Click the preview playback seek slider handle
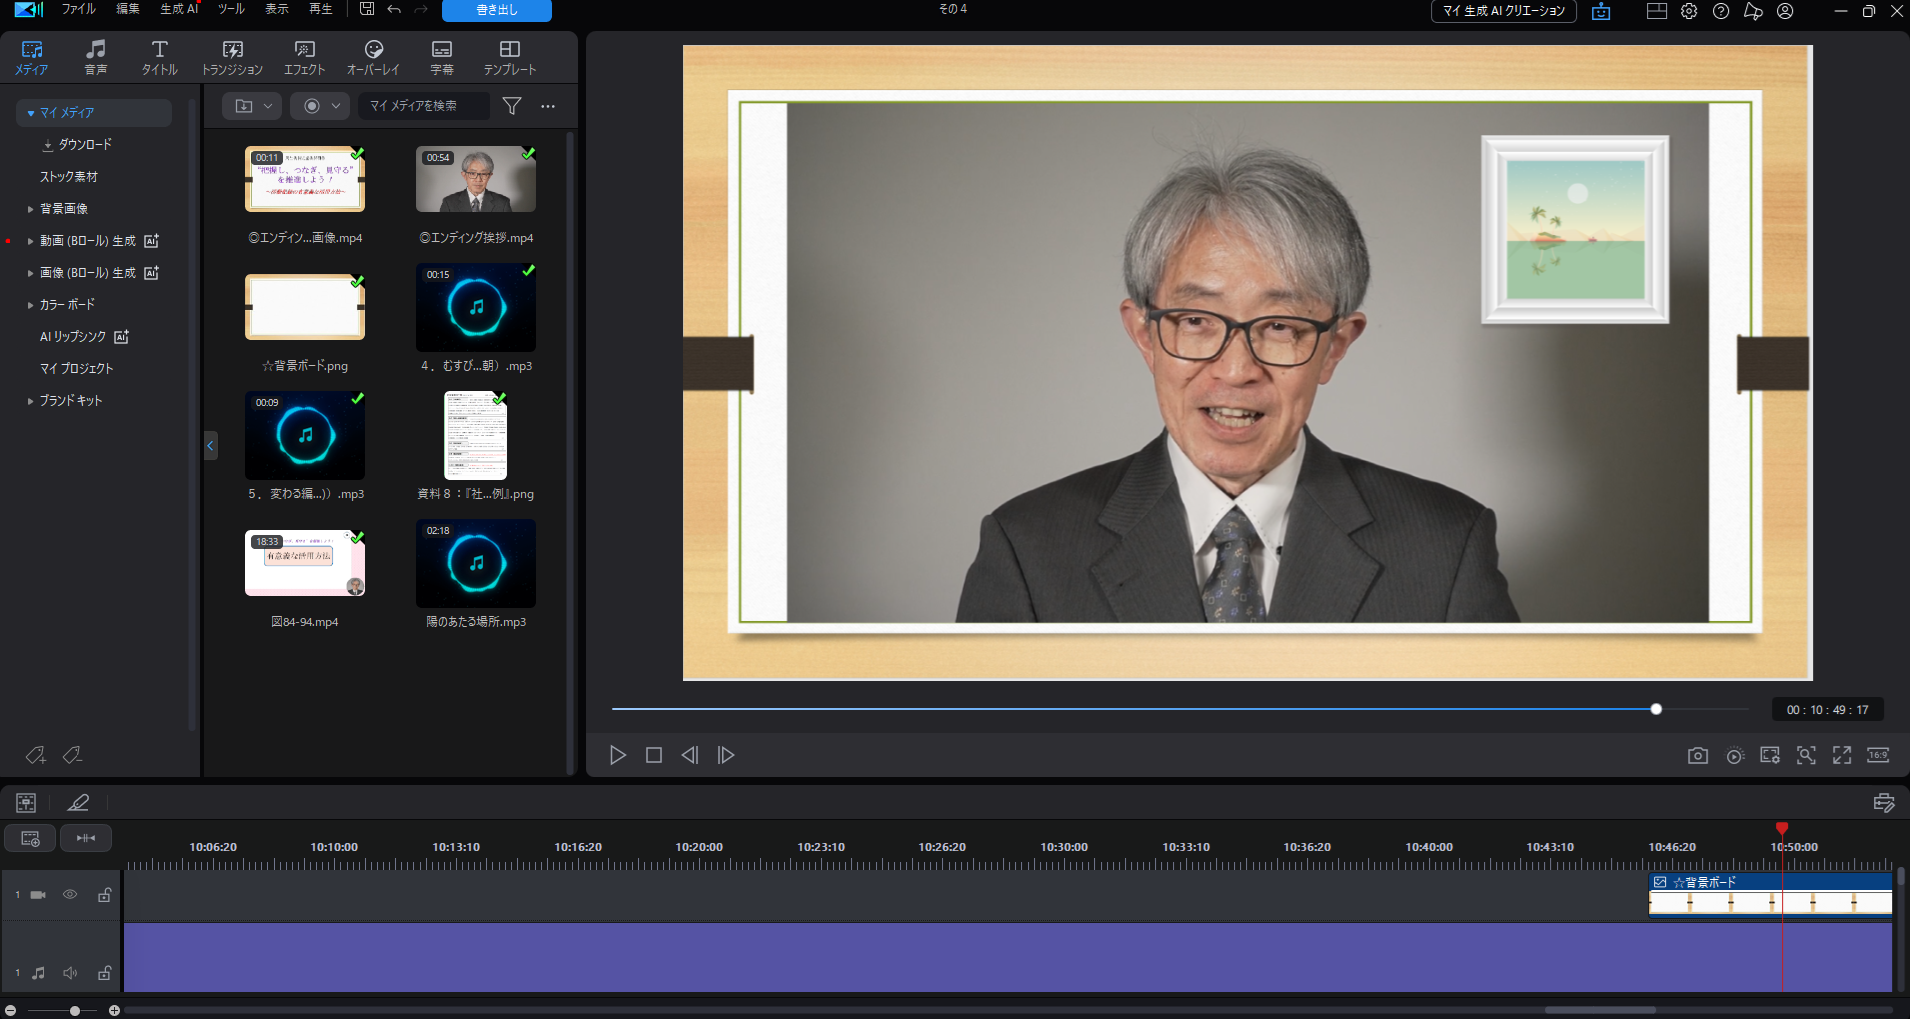 [1656, 709]
